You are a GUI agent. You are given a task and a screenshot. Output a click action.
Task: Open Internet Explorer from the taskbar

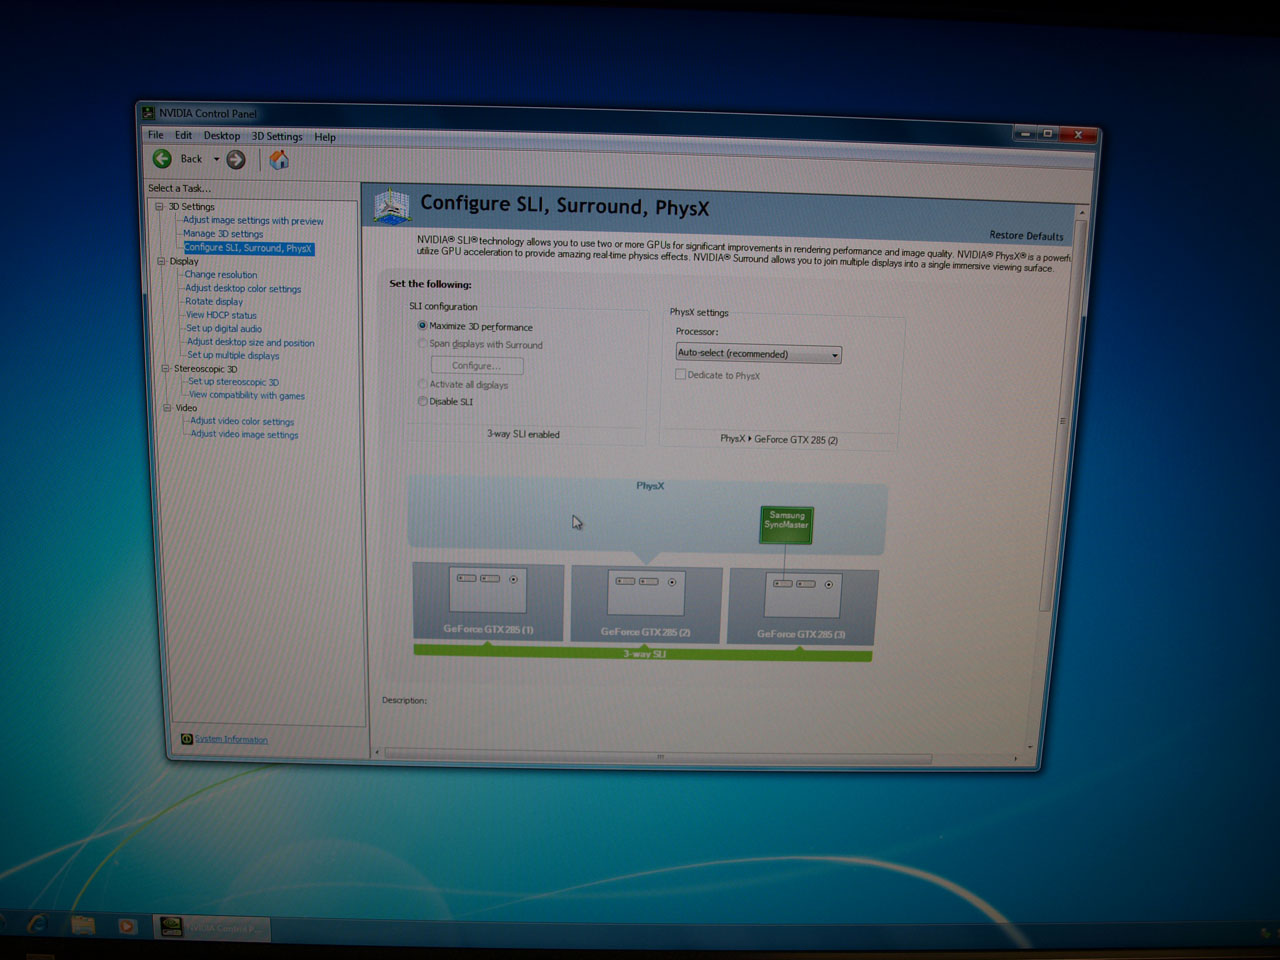click(x=37, y=925)
